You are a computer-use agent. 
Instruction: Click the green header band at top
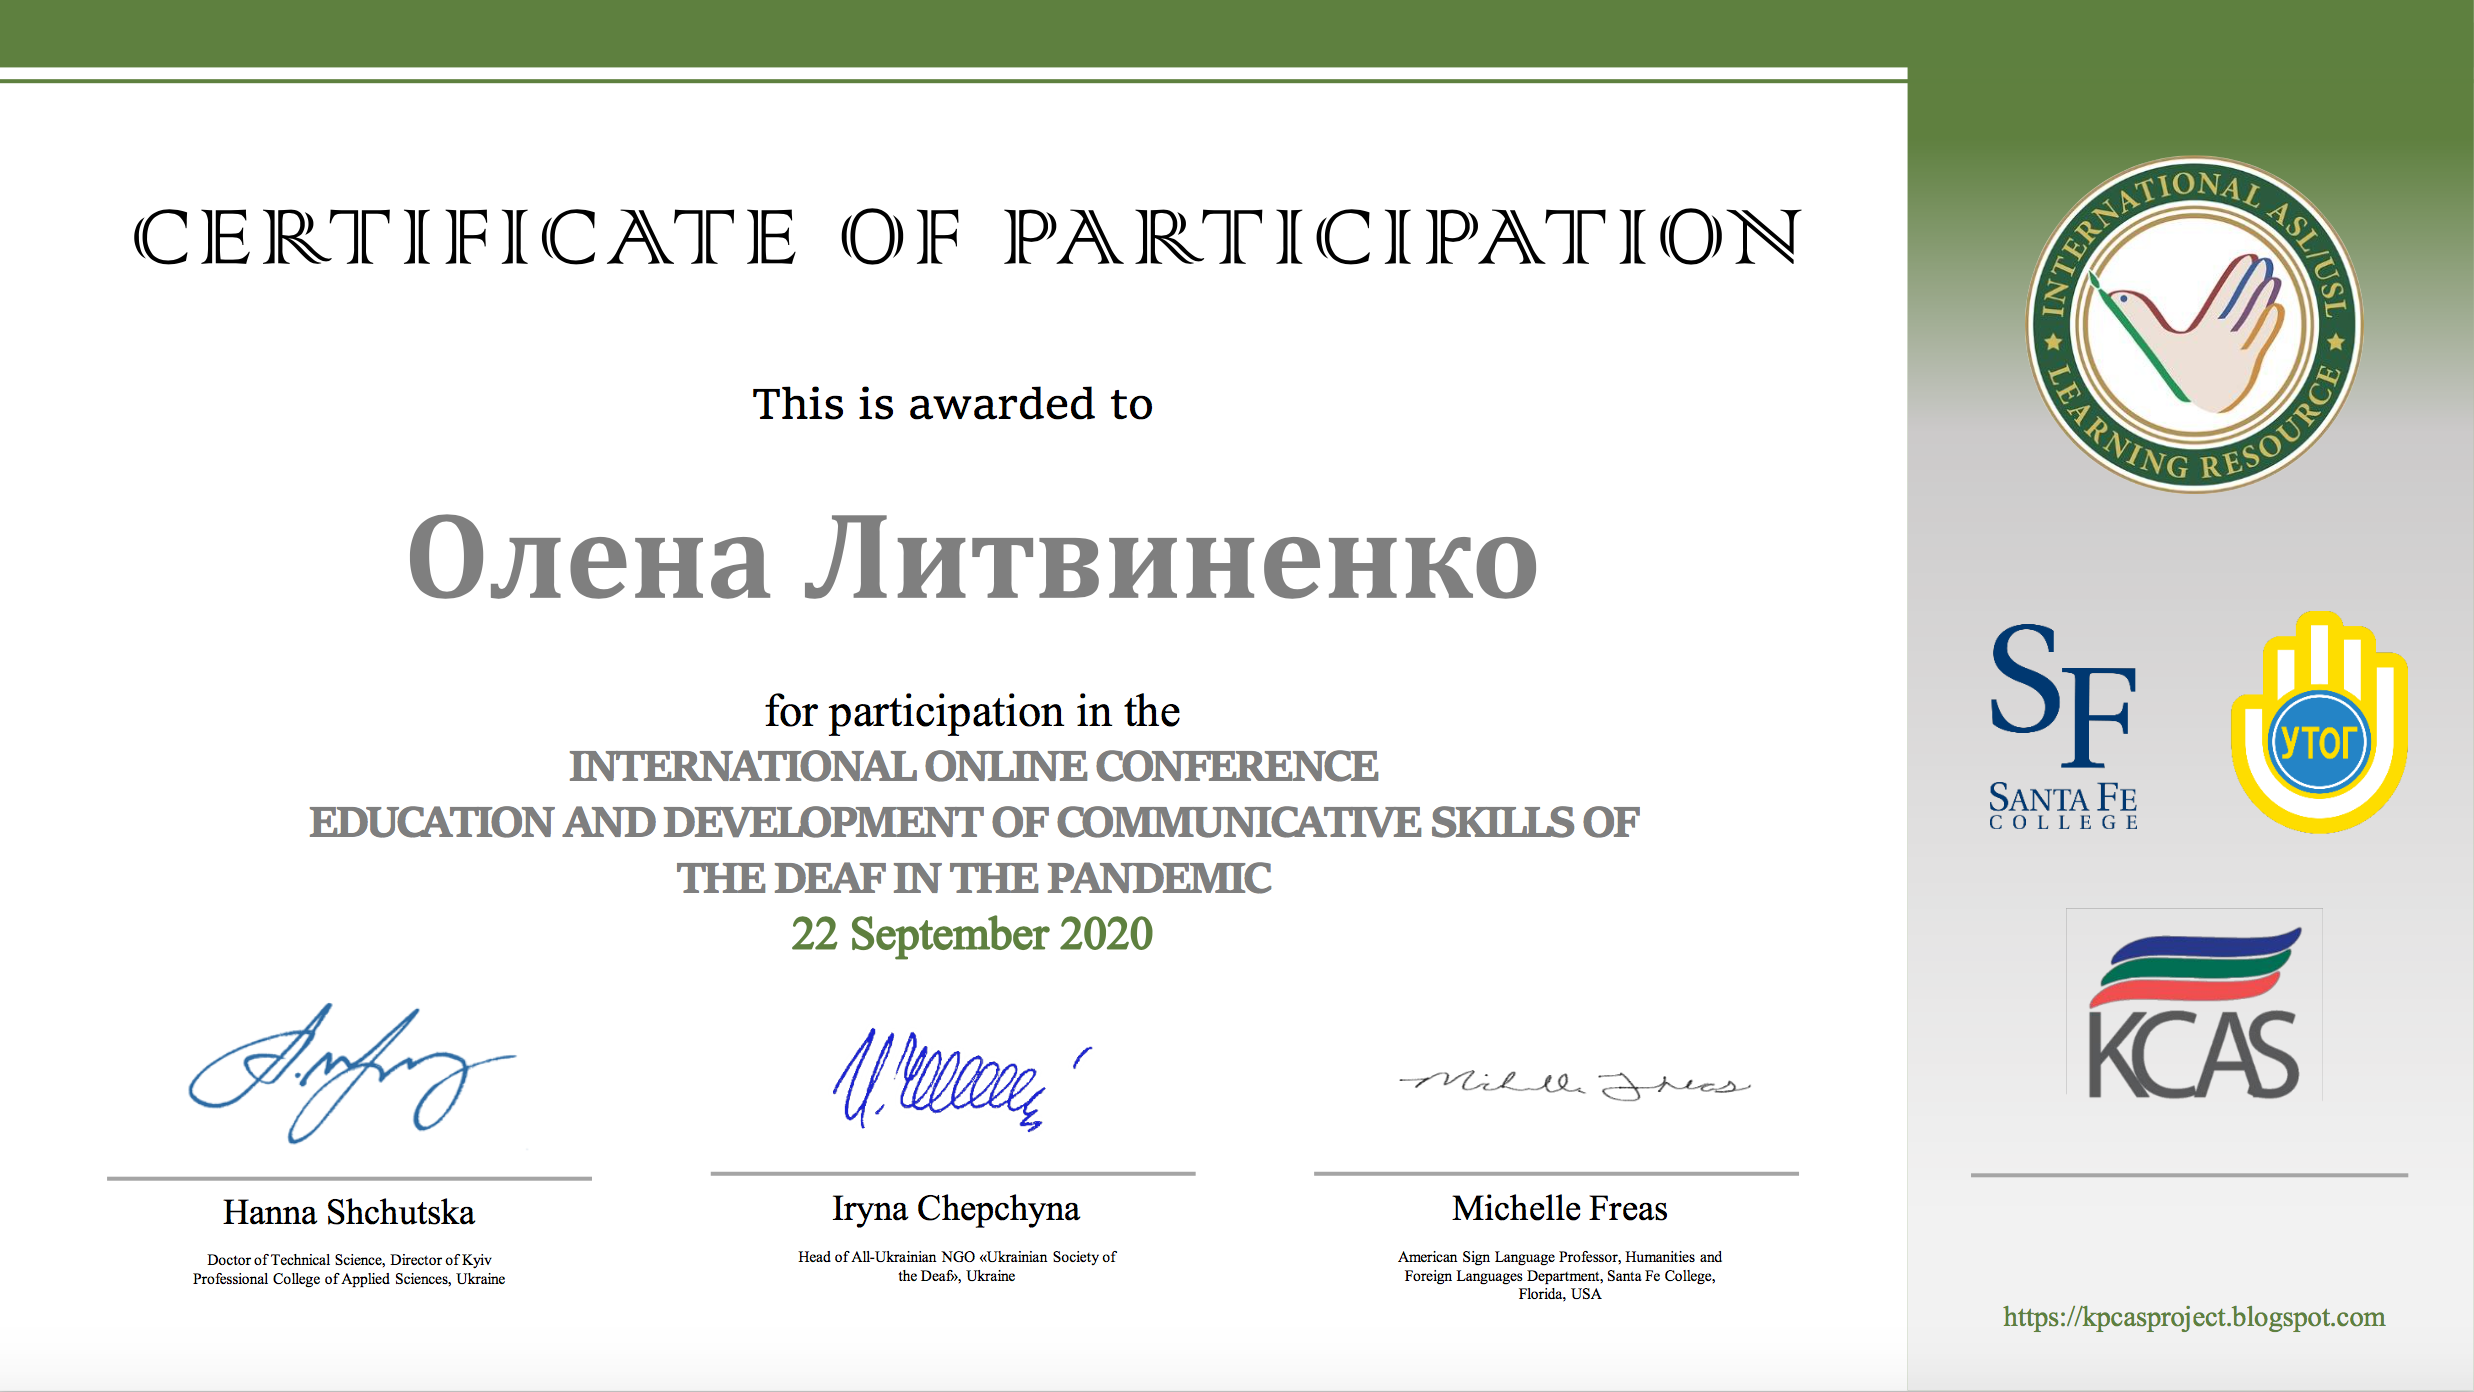950,32
